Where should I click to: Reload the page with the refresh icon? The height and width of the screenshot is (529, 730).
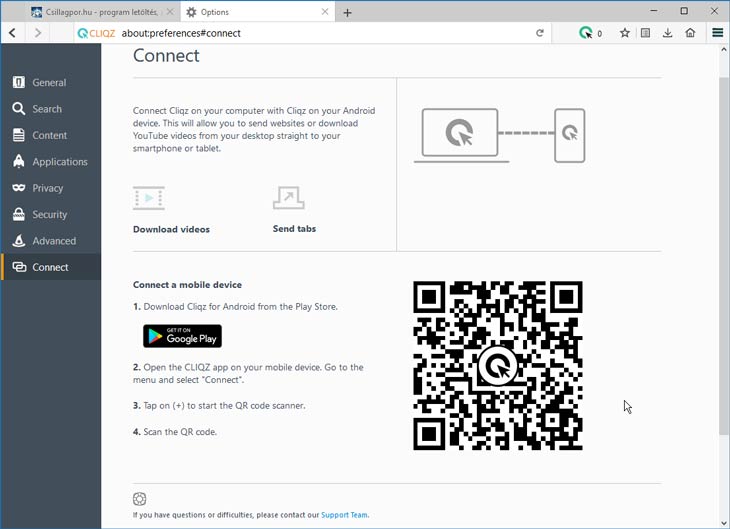[x=540, y=33]
